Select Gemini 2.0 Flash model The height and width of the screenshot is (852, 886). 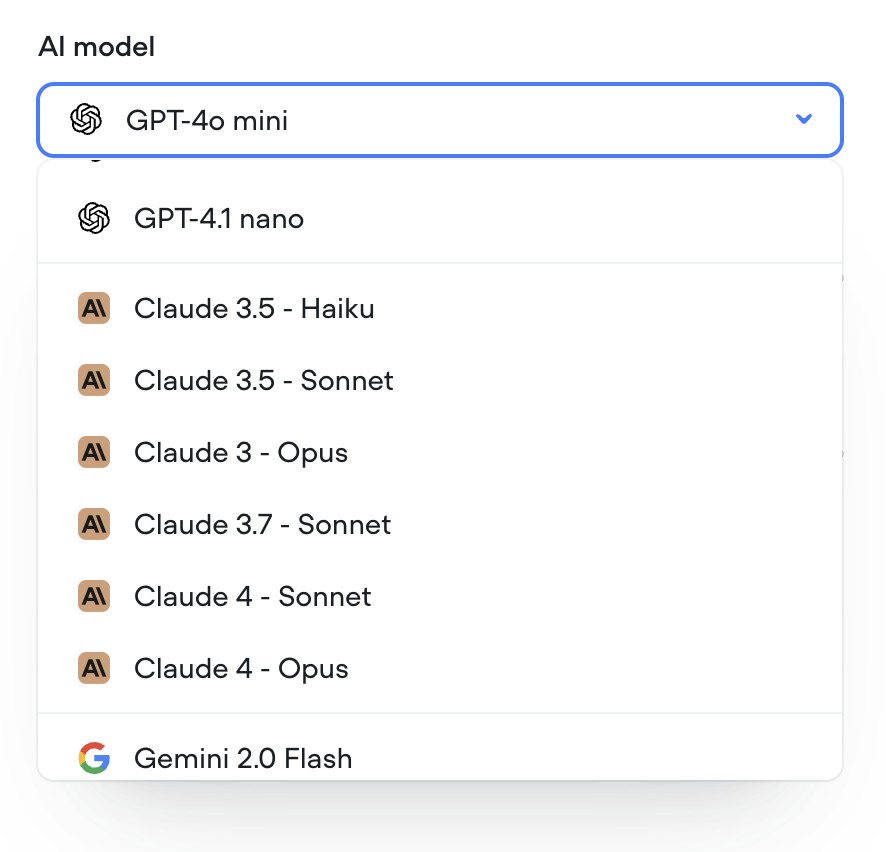pyautogui.click(x=243, y=759)
